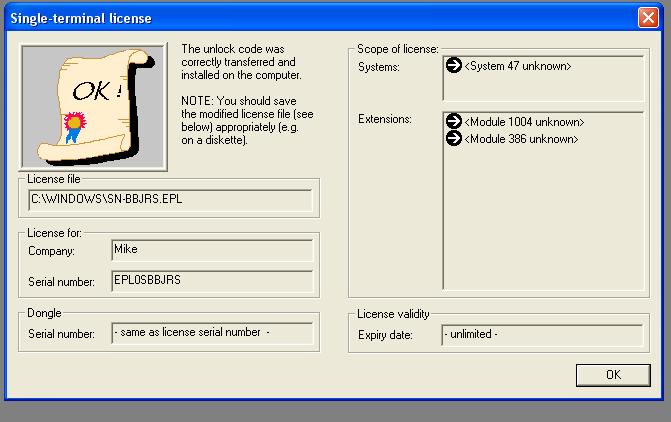Click the arrow icon beside System 47 unknown
Screen dimensions: 671x422
(454, 66)
